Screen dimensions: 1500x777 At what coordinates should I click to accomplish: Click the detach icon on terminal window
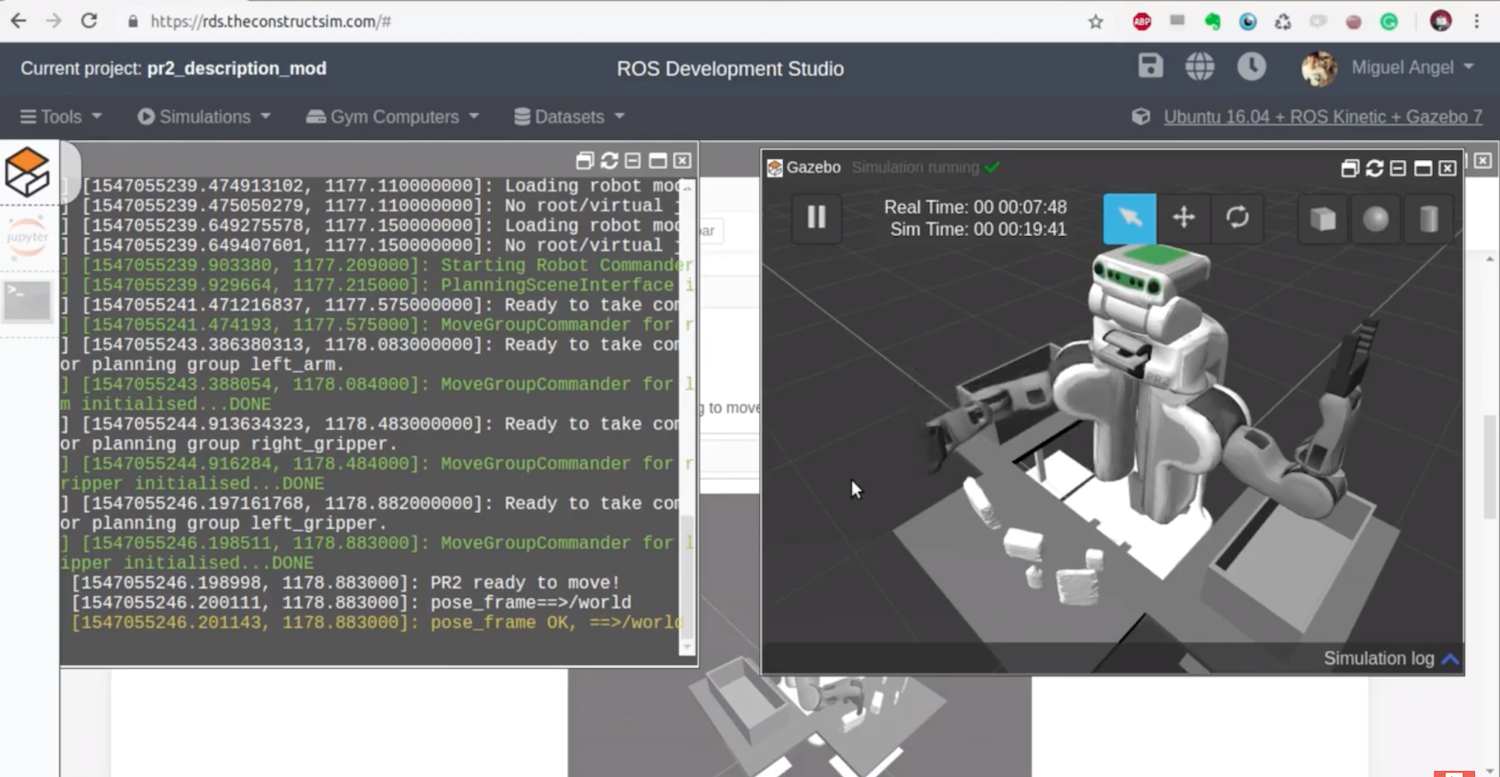pyautogui.click(x=585, y=160)
